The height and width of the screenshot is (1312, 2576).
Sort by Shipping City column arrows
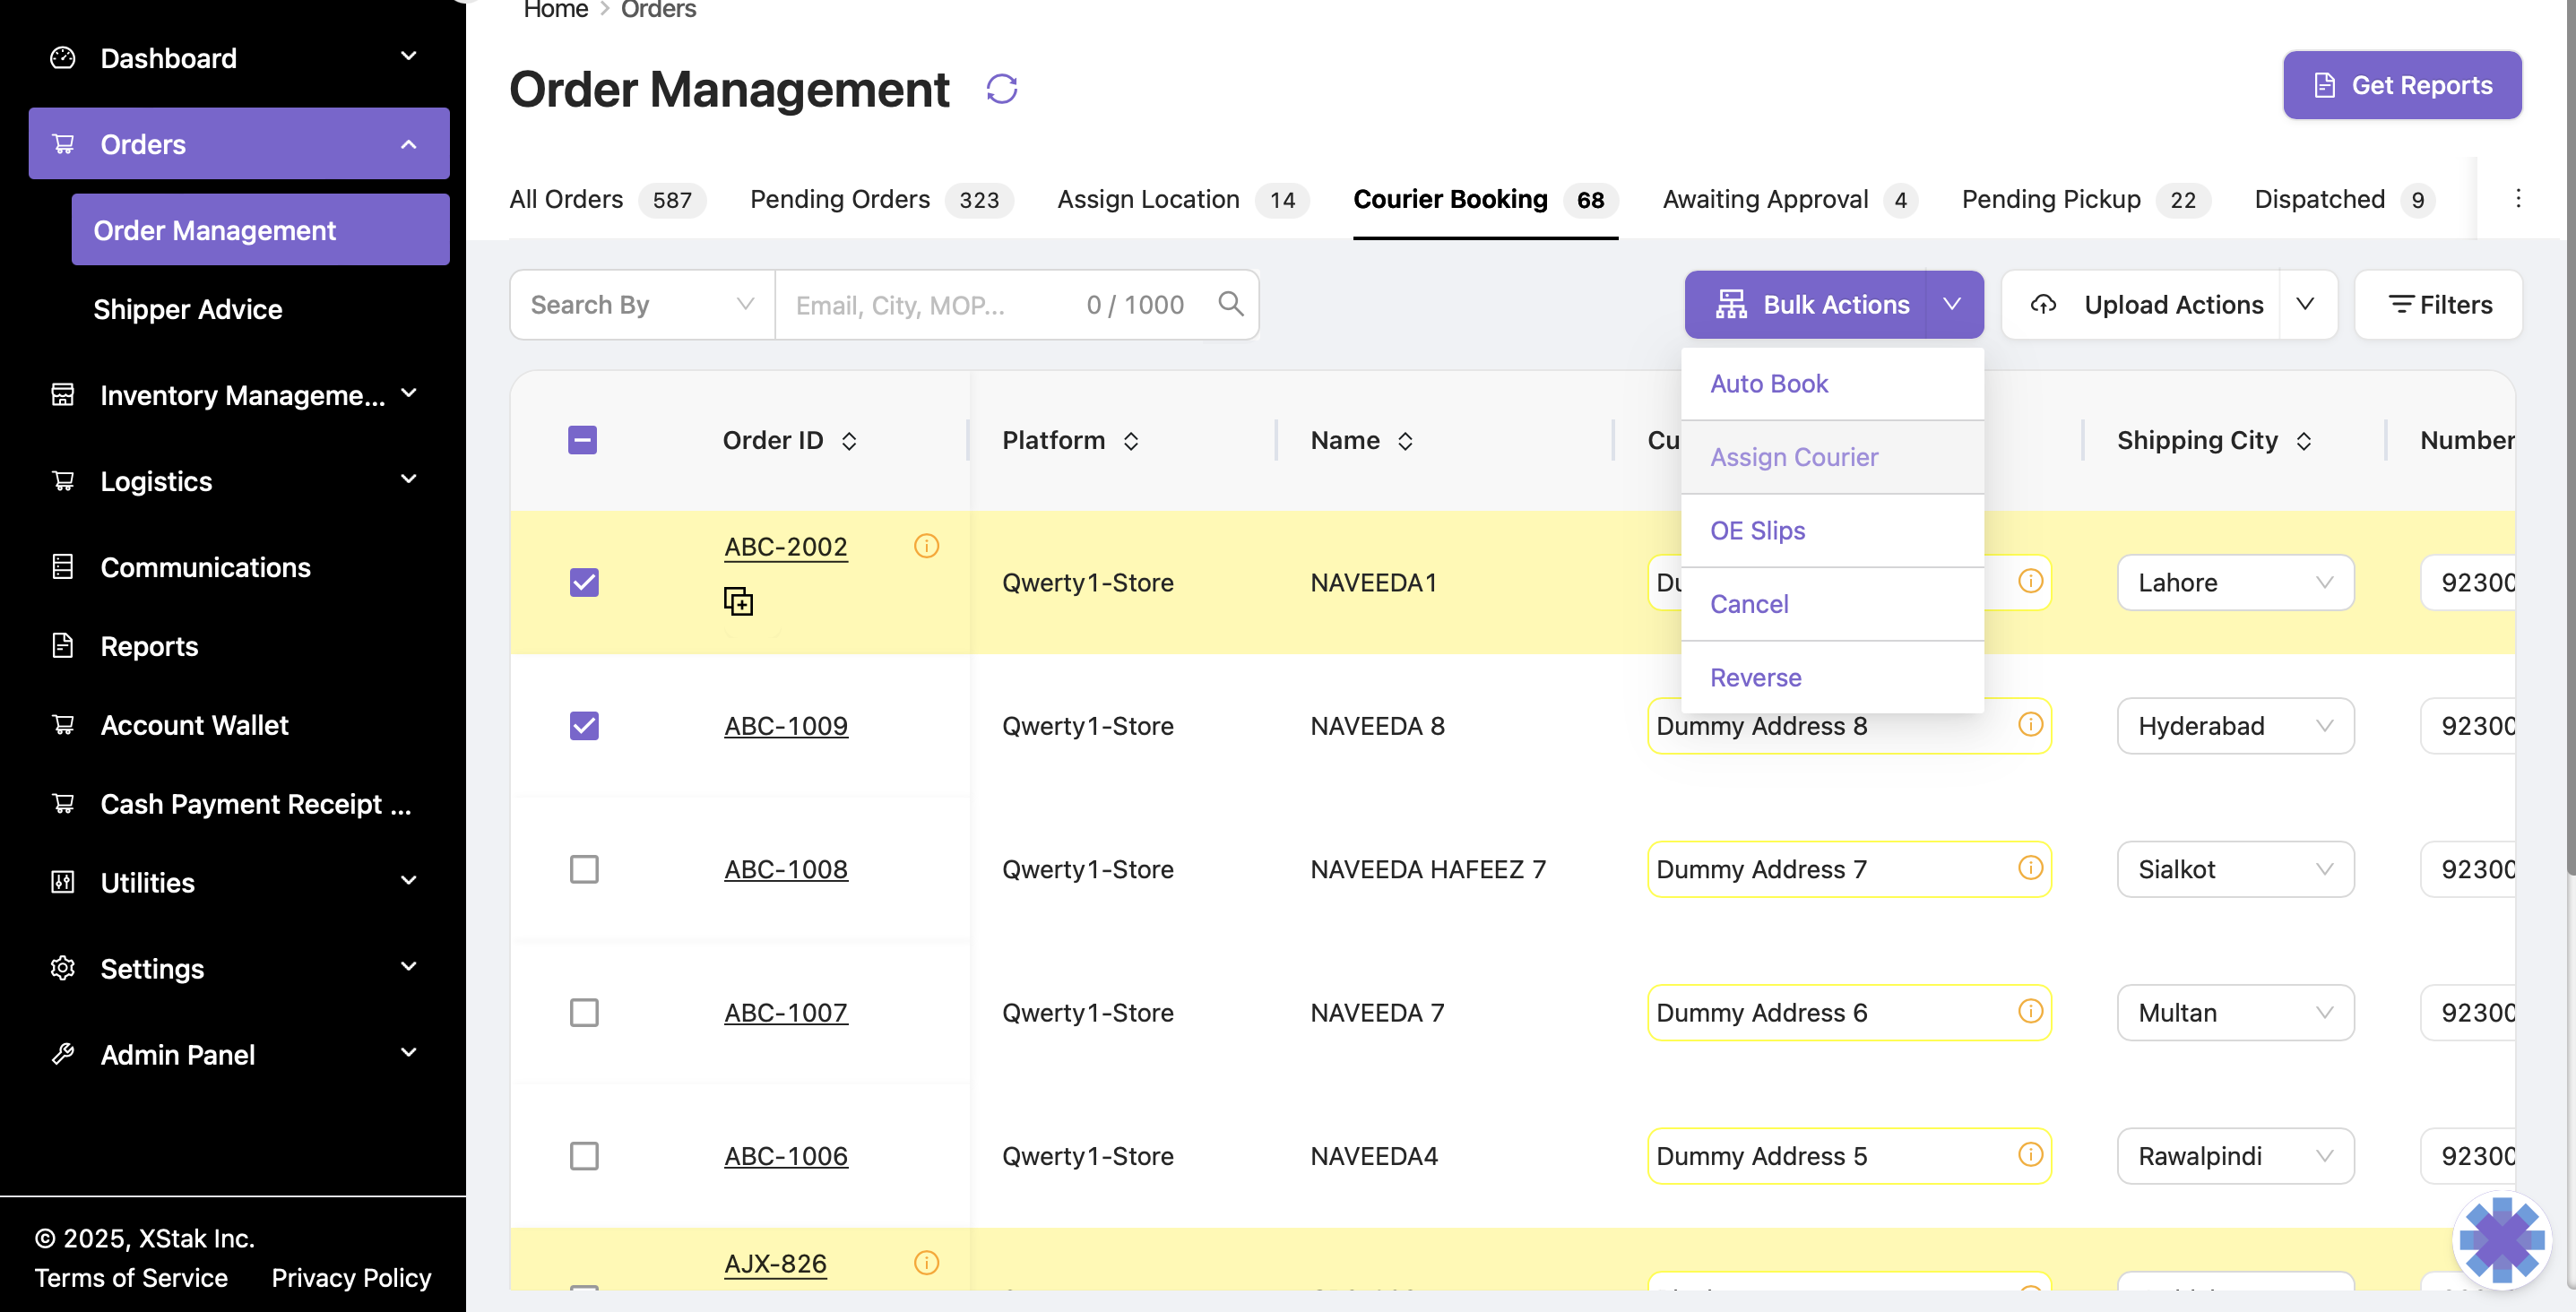[2304, 441]
